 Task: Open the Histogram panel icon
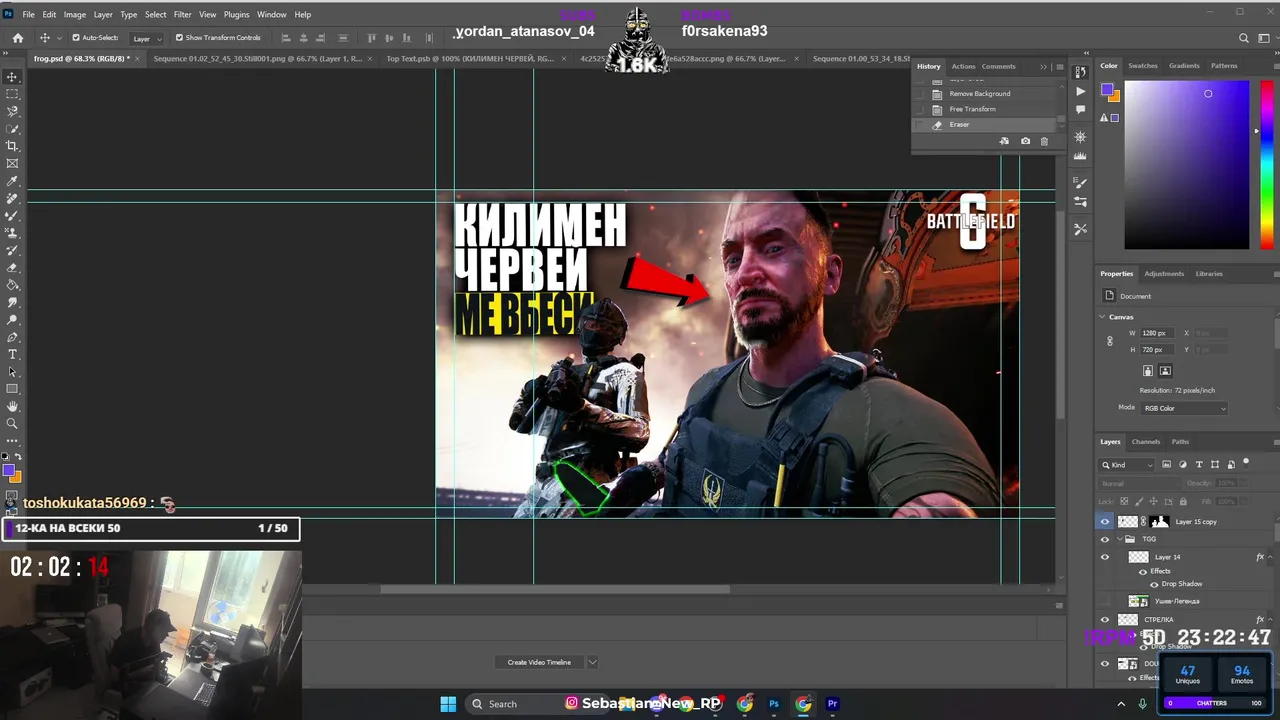(1080, 156)
